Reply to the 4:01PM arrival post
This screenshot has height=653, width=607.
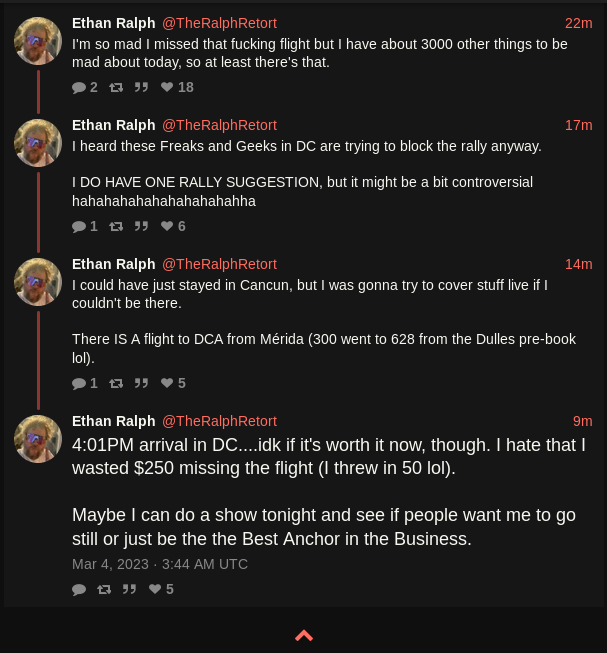[x=79, y=590]
